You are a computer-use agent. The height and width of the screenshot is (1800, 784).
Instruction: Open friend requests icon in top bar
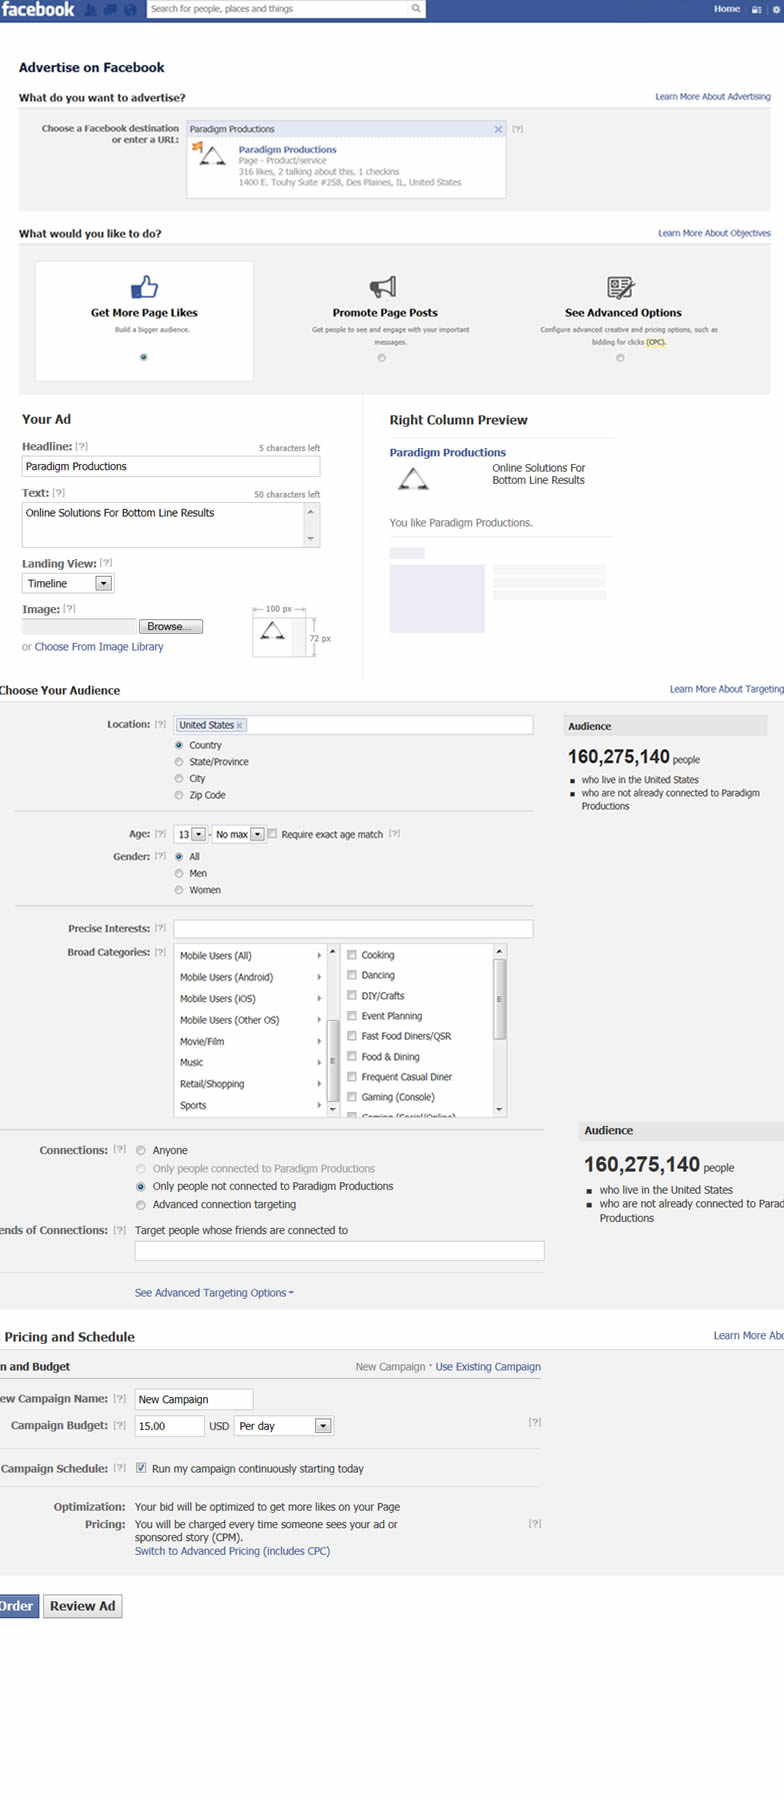(92, 10)
